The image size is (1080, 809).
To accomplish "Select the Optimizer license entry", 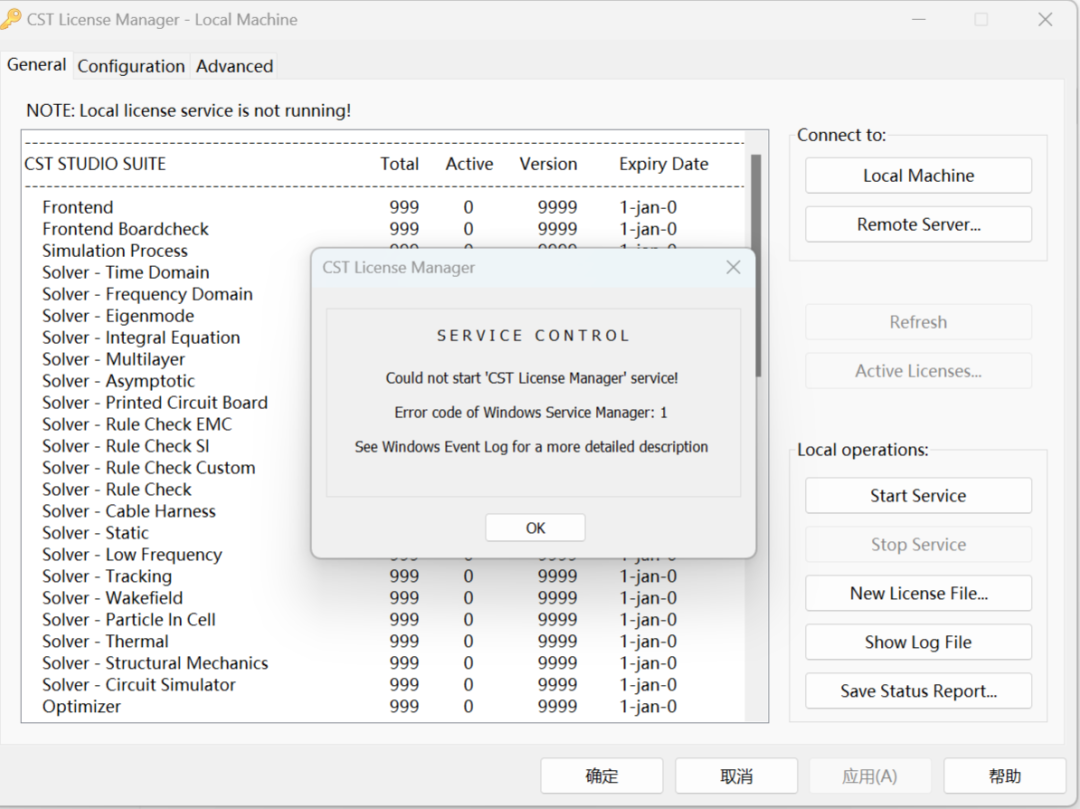I will pos(82,706).
